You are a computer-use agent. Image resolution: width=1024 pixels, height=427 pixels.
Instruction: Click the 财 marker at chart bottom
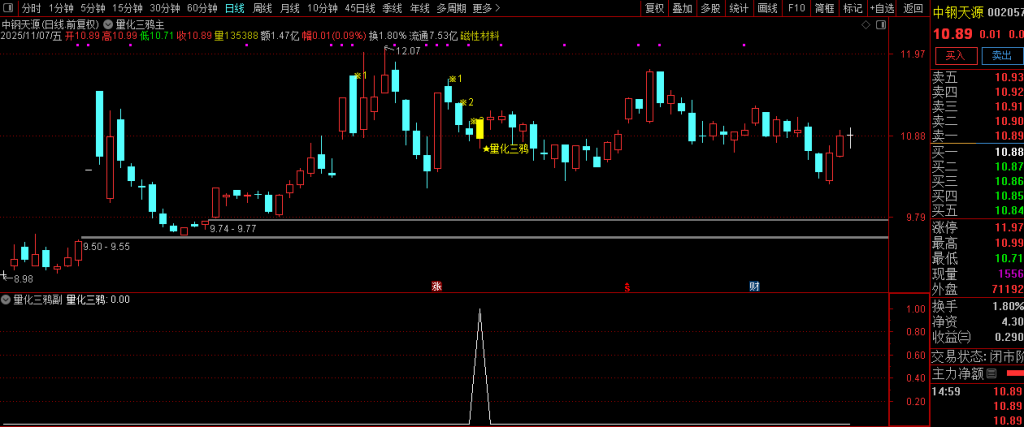[x=754, y=287]
